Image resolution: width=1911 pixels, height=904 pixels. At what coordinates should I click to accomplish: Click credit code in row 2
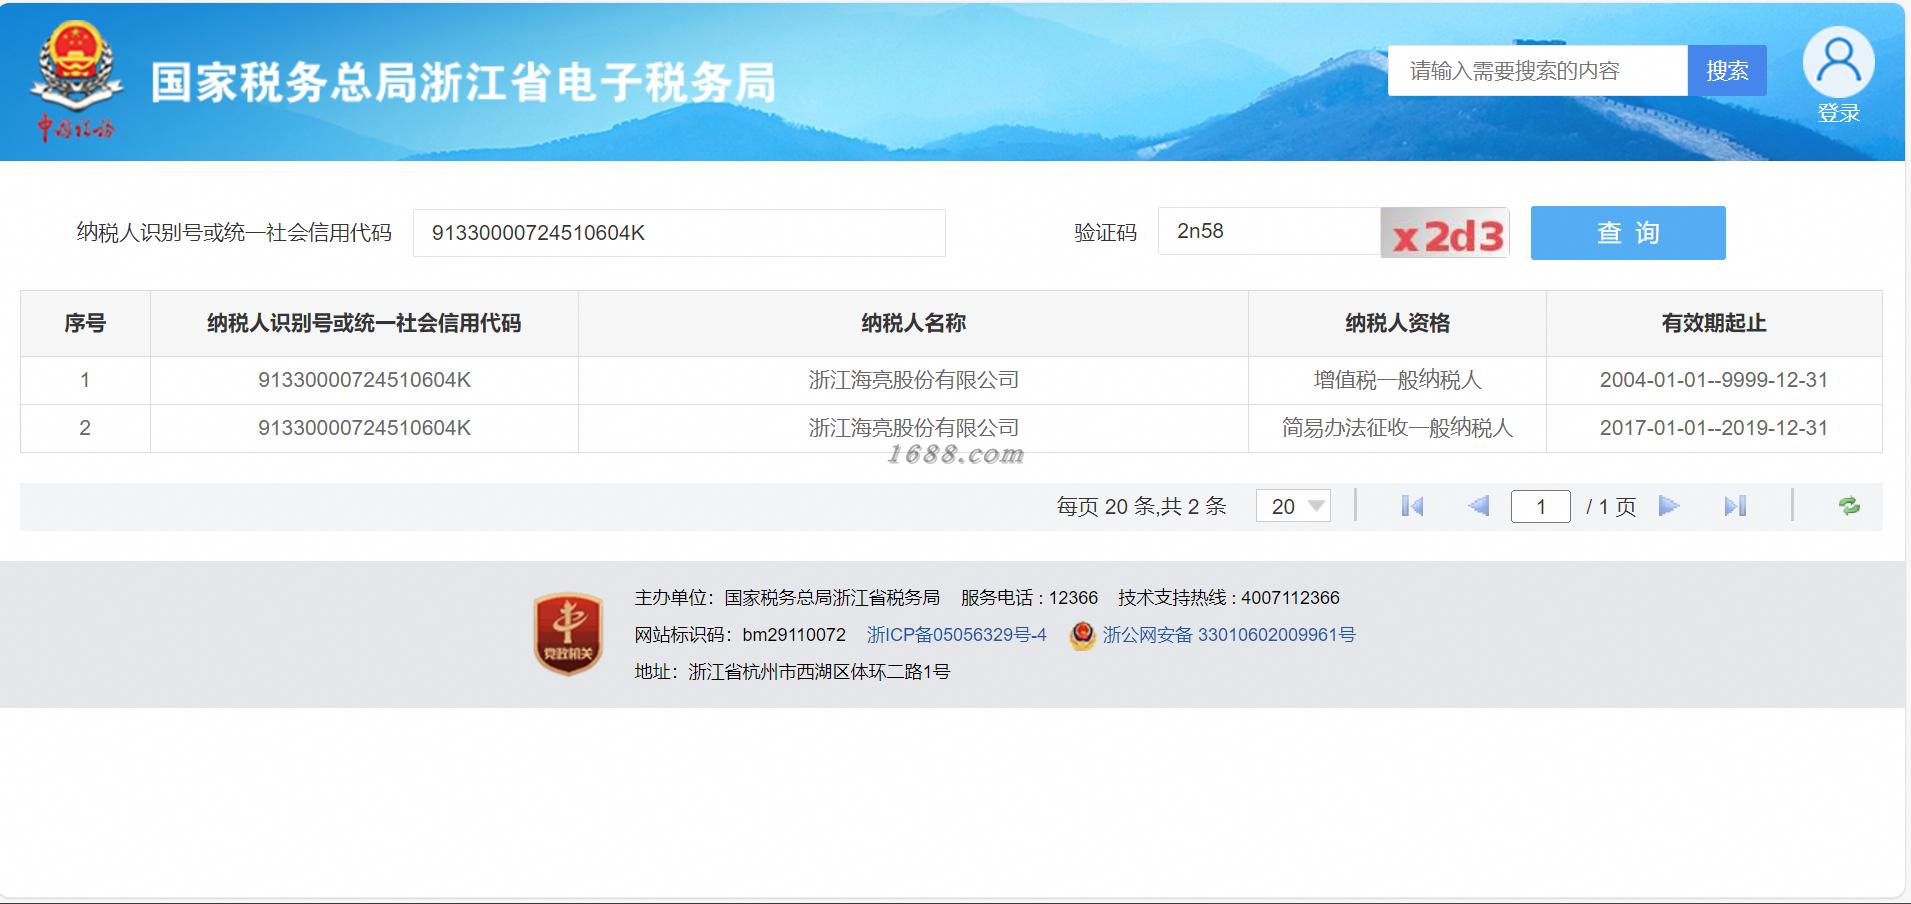coord(364,428)
